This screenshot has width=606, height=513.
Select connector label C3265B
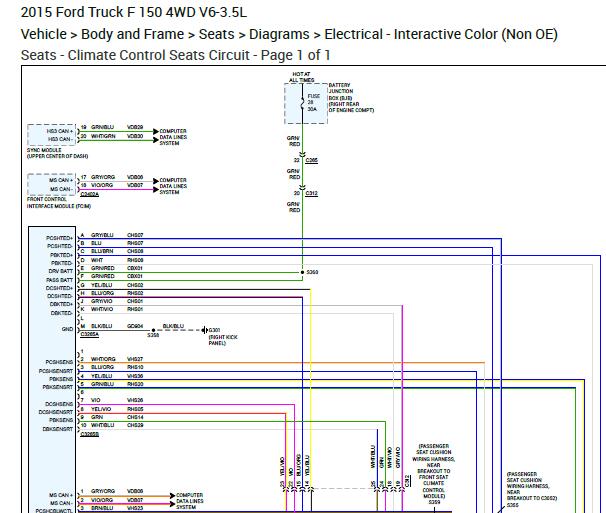coord(90,435)
